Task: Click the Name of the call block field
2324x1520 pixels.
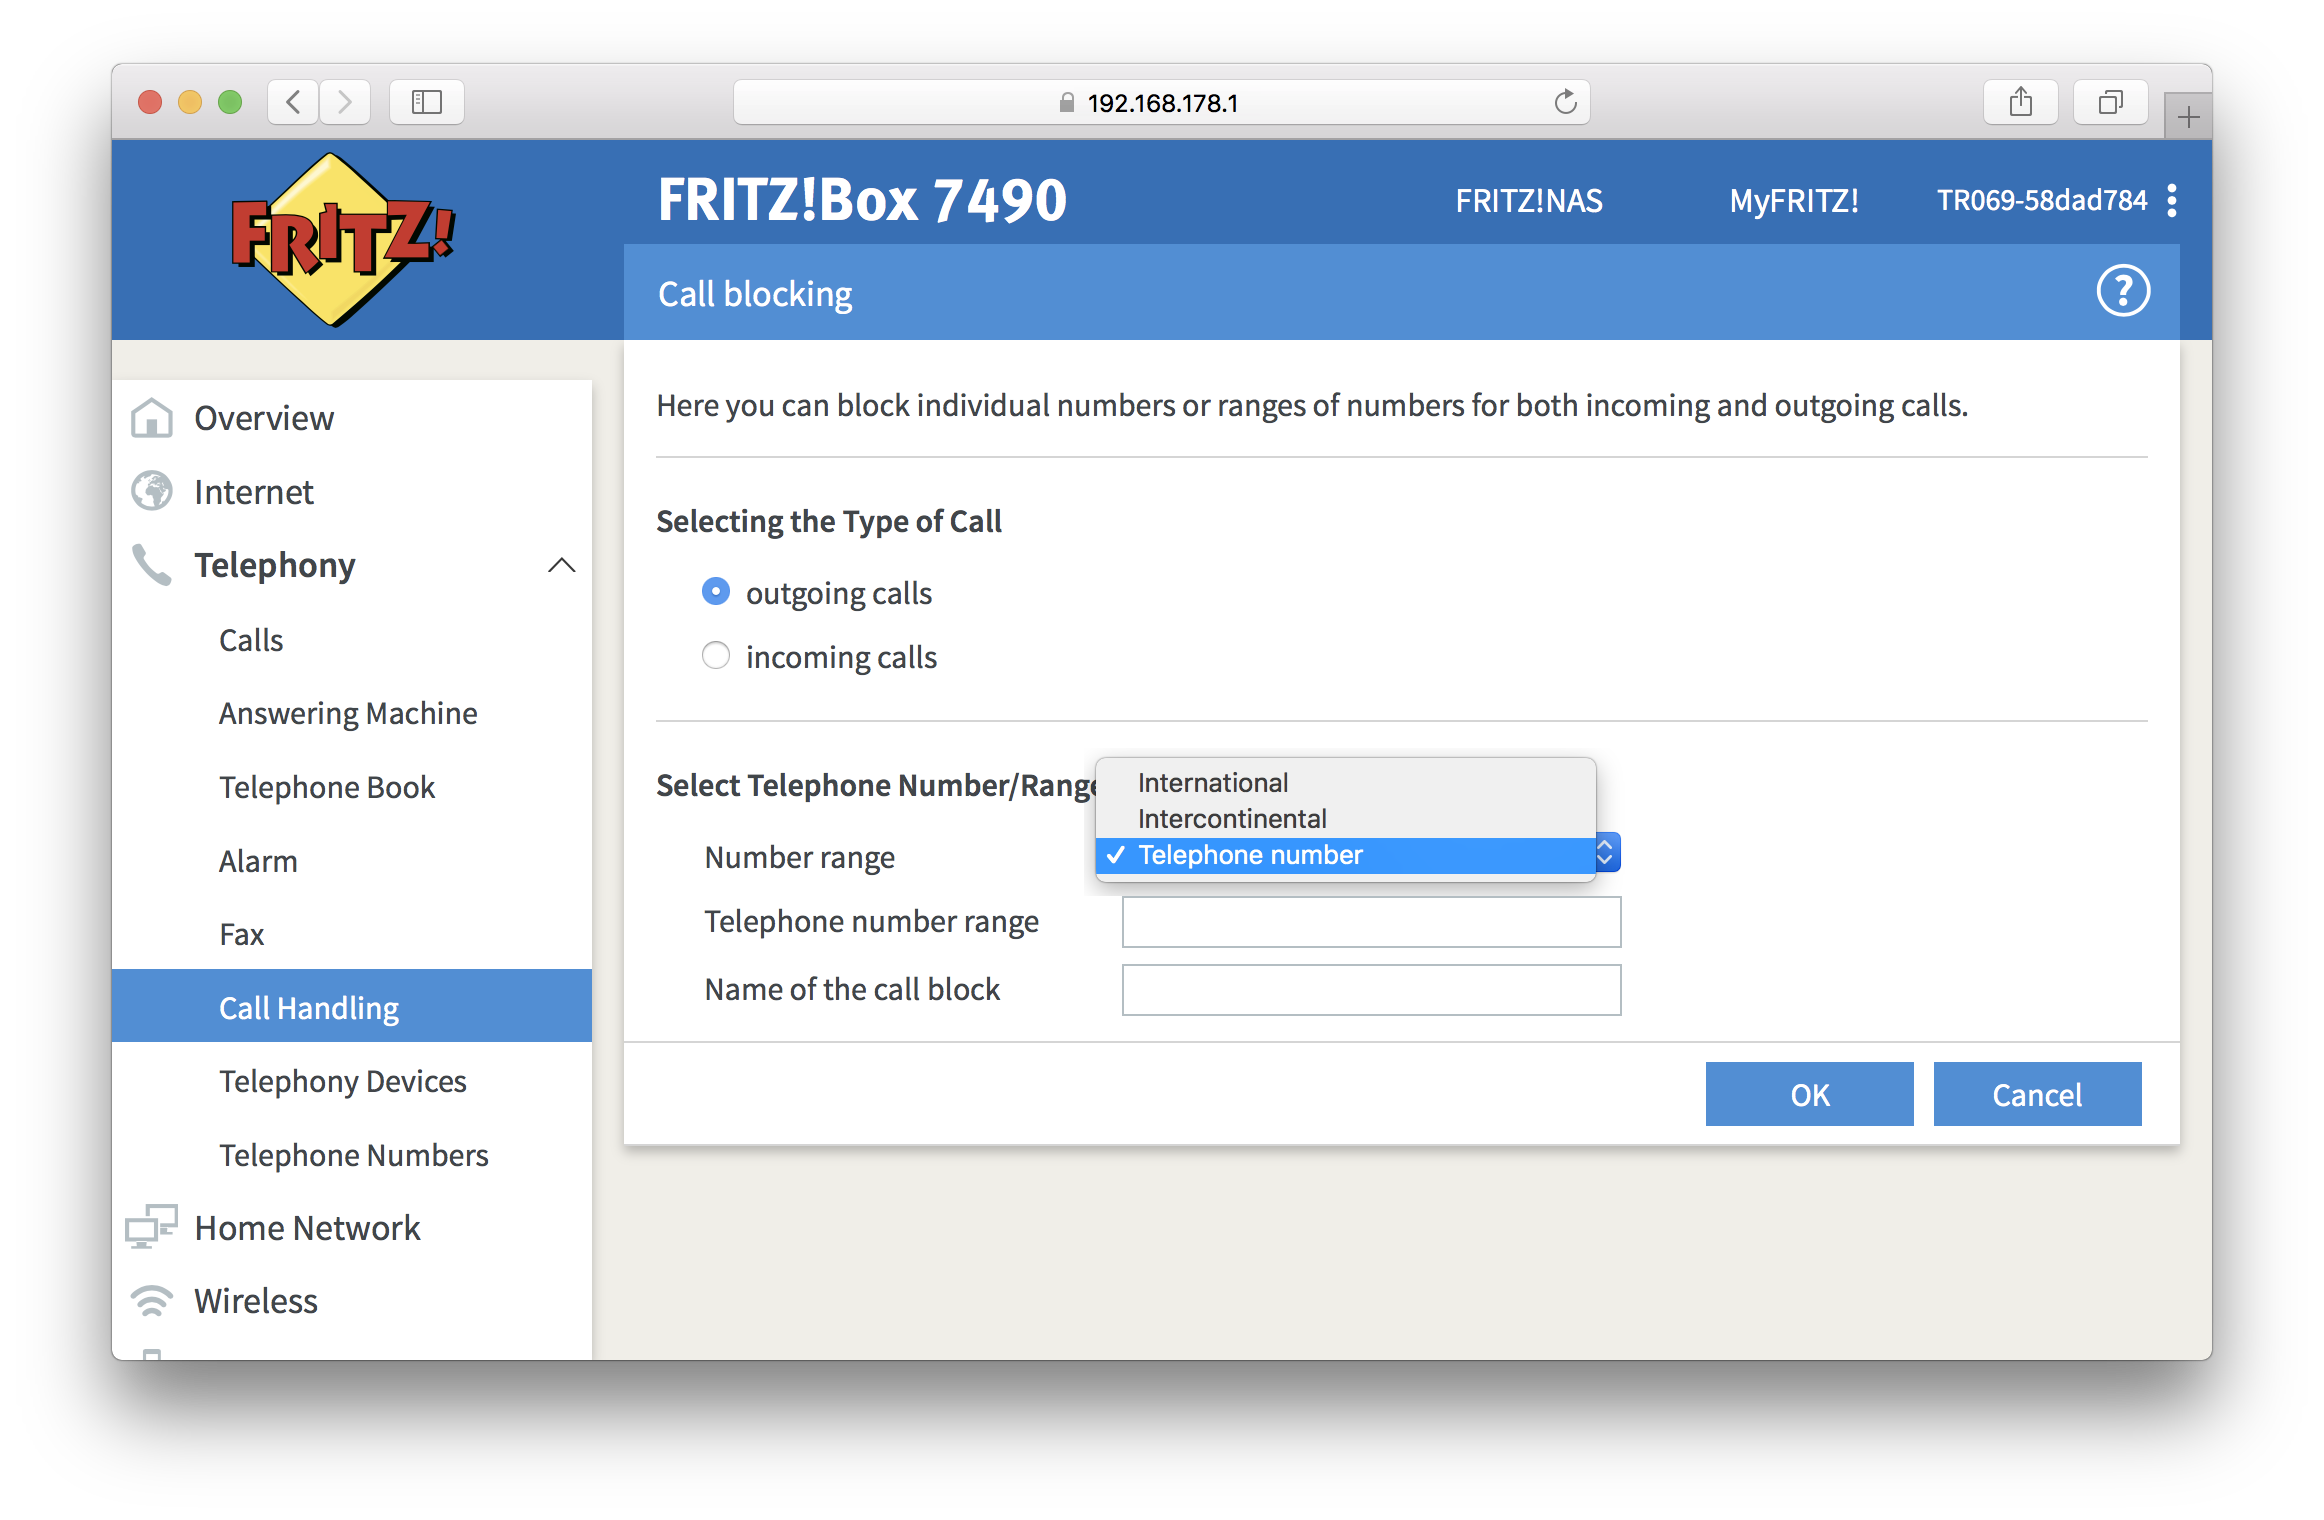Action: tap(1371, 989)
